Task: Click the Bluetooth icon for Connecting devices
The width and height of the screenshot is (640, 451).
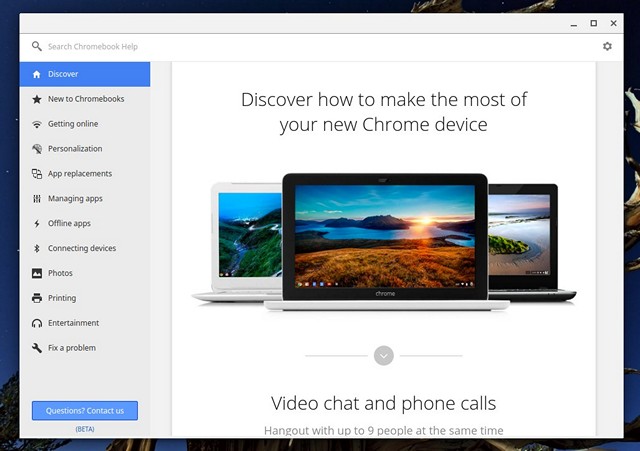Action: pyautogui.click(x=37, y=249)
